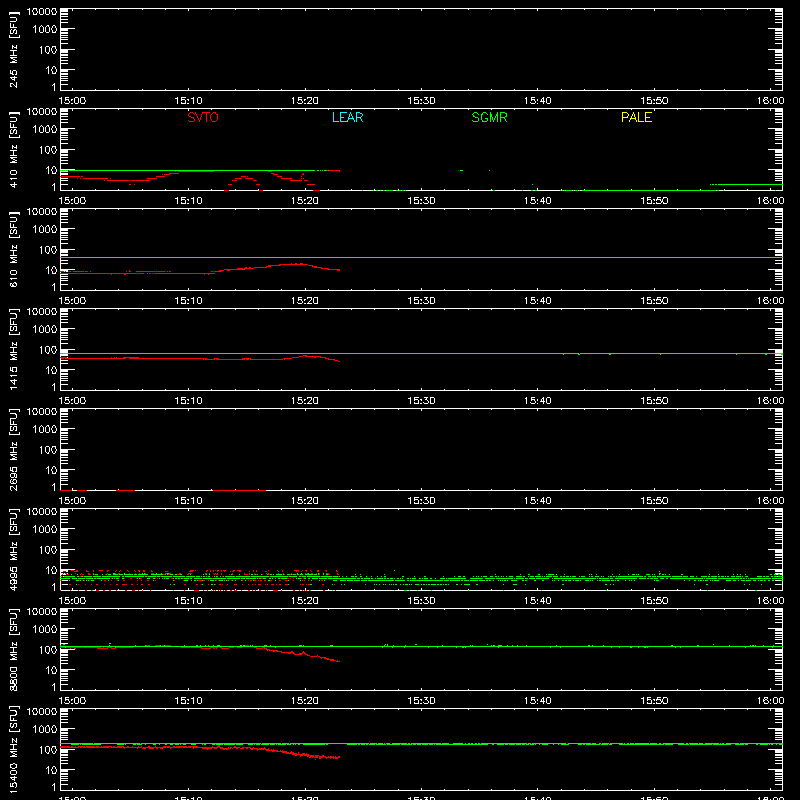This screenshot has width=800, height=800.
Task: Click the 100 tick label in 610 MHz panel
Action: click(48, 249)
